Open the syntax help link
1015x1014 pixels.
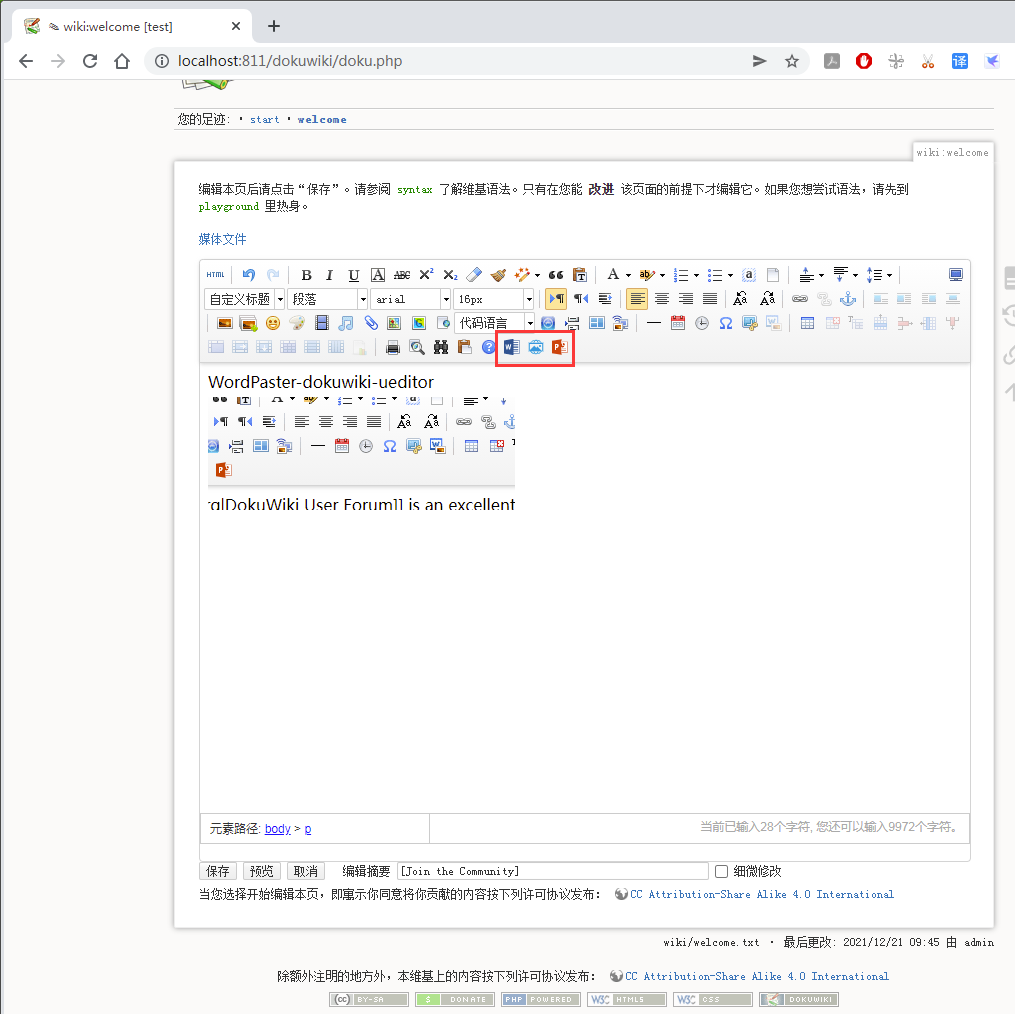(414, 189)
